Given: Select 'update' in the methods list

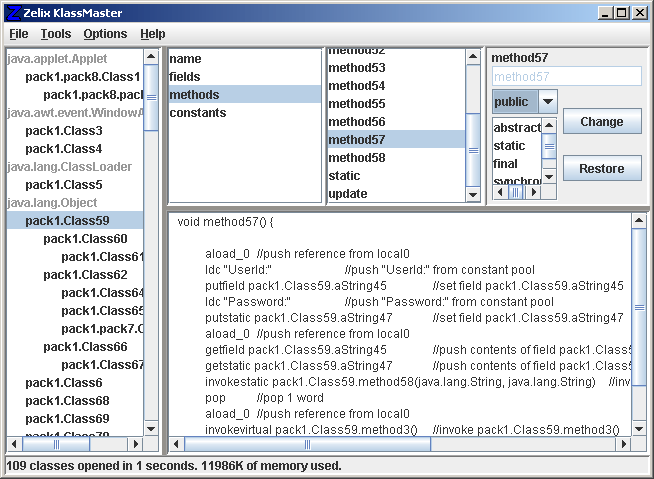Looking at the screenshot, I should (x=396, y=193).
